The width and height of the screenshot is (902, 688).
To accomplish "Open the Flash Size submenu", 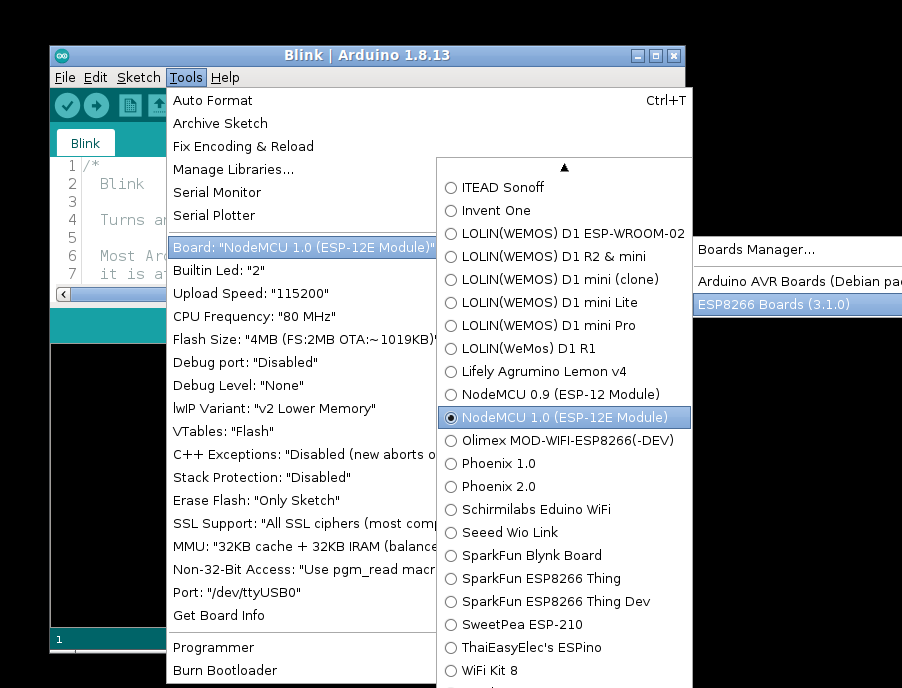I will (x=303, y=339).
